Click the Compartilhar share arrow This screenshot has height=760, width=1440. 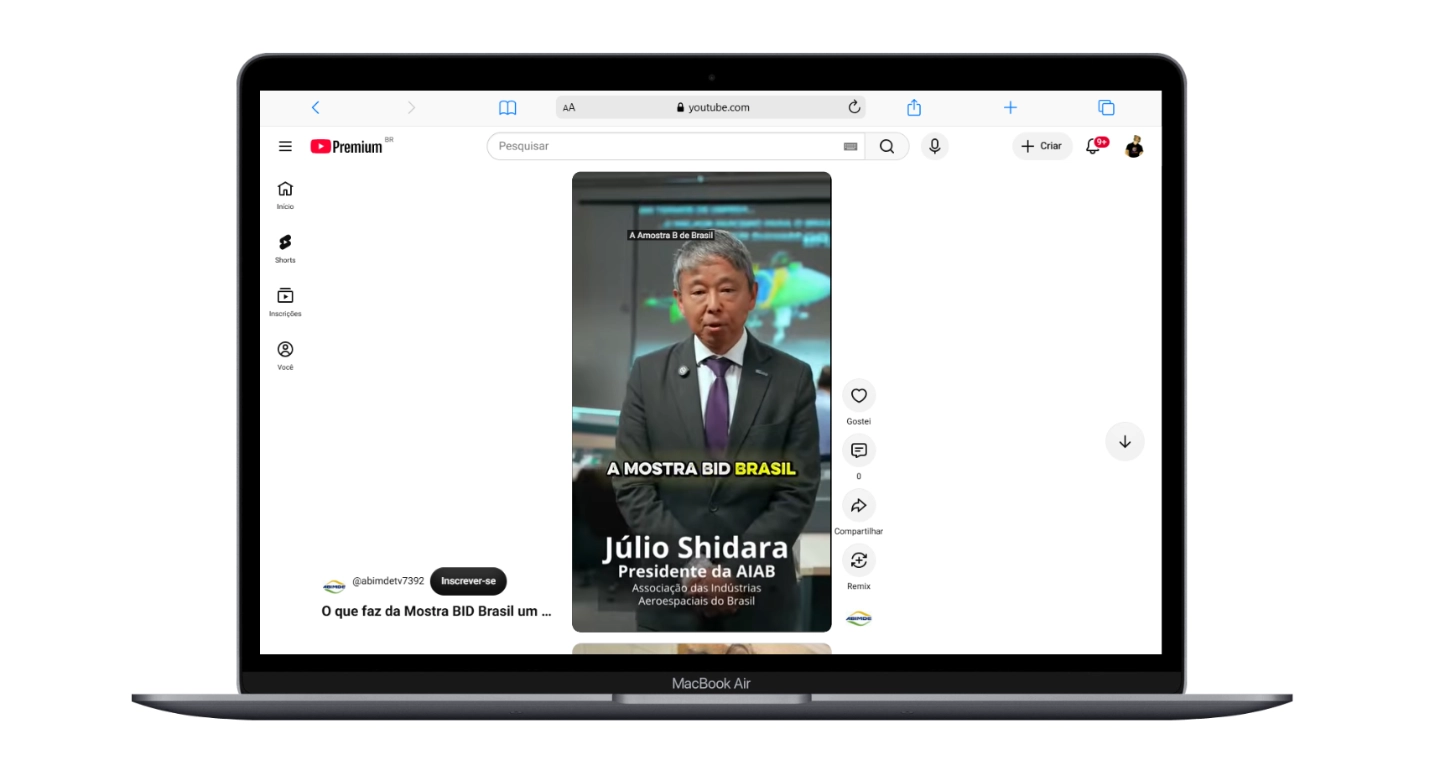(859, 506)
